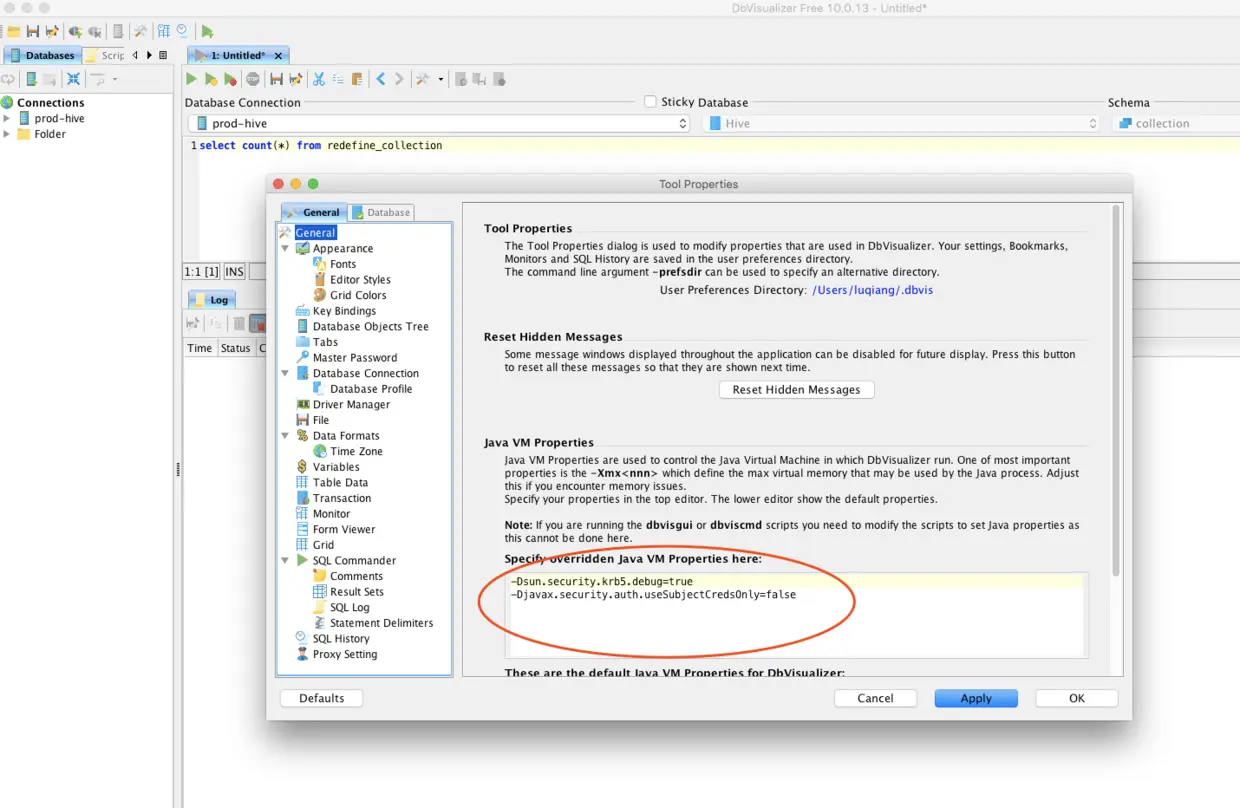The image size is (1240, 808).
Task: Open the prod-hive Database Connection dropdown
Action: click(x=439, y=124)
